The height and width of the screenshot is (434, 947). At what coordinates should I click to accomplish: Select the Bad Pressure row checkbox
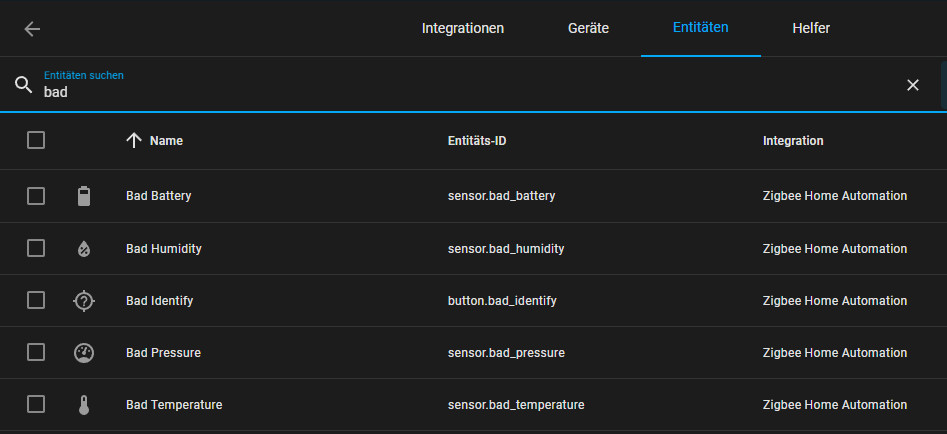[36, 352]
